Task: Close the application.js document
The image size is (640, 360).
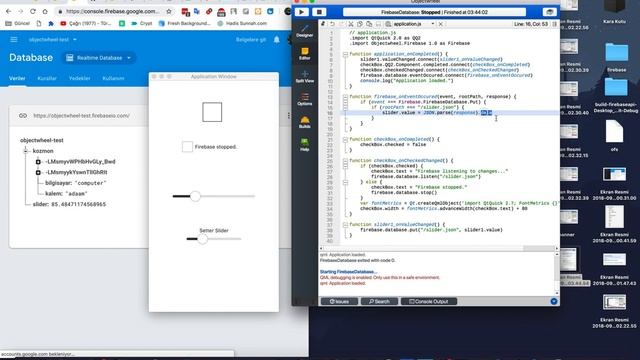Action: [x=441, y=24]
